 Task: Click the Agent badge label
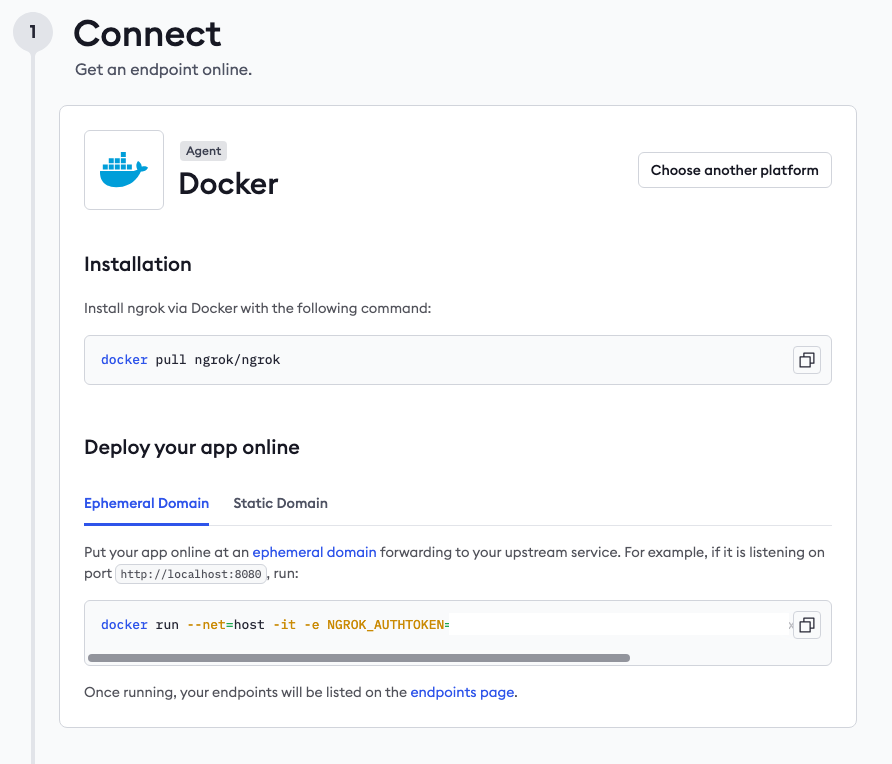coord(204,151)
